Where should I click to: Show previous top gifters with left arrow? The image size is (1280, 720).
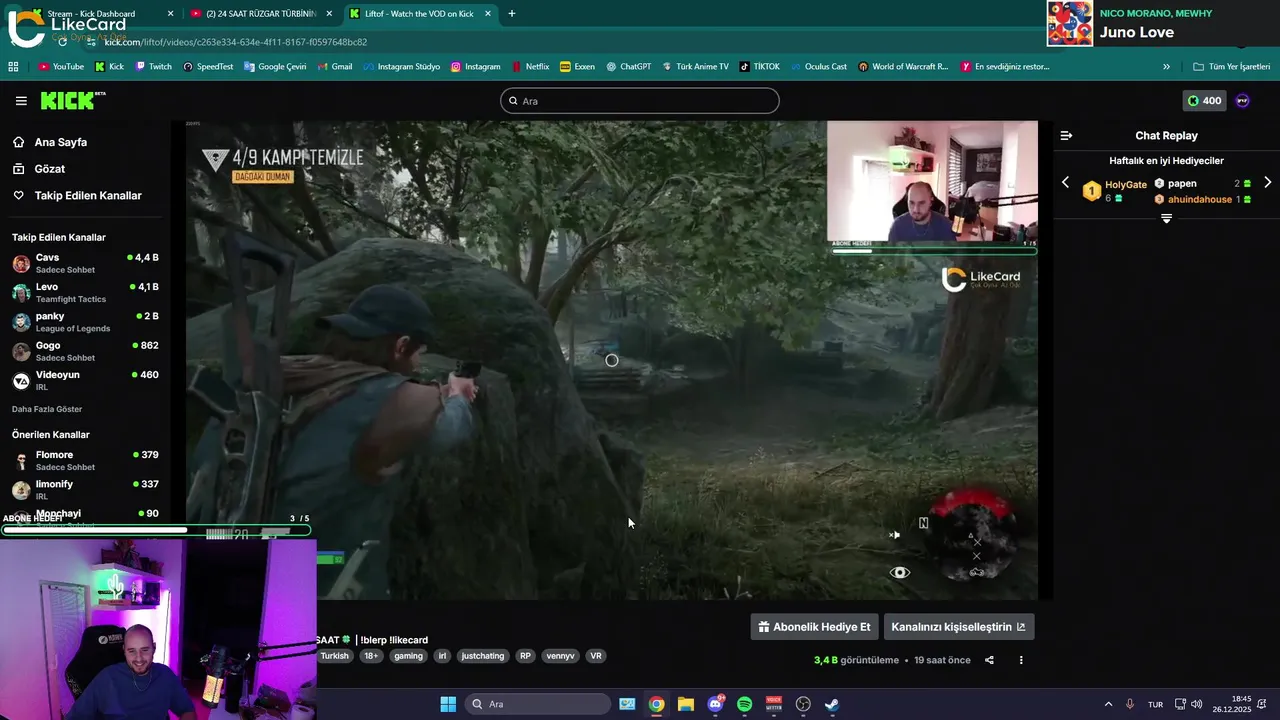click(1065, 183)
